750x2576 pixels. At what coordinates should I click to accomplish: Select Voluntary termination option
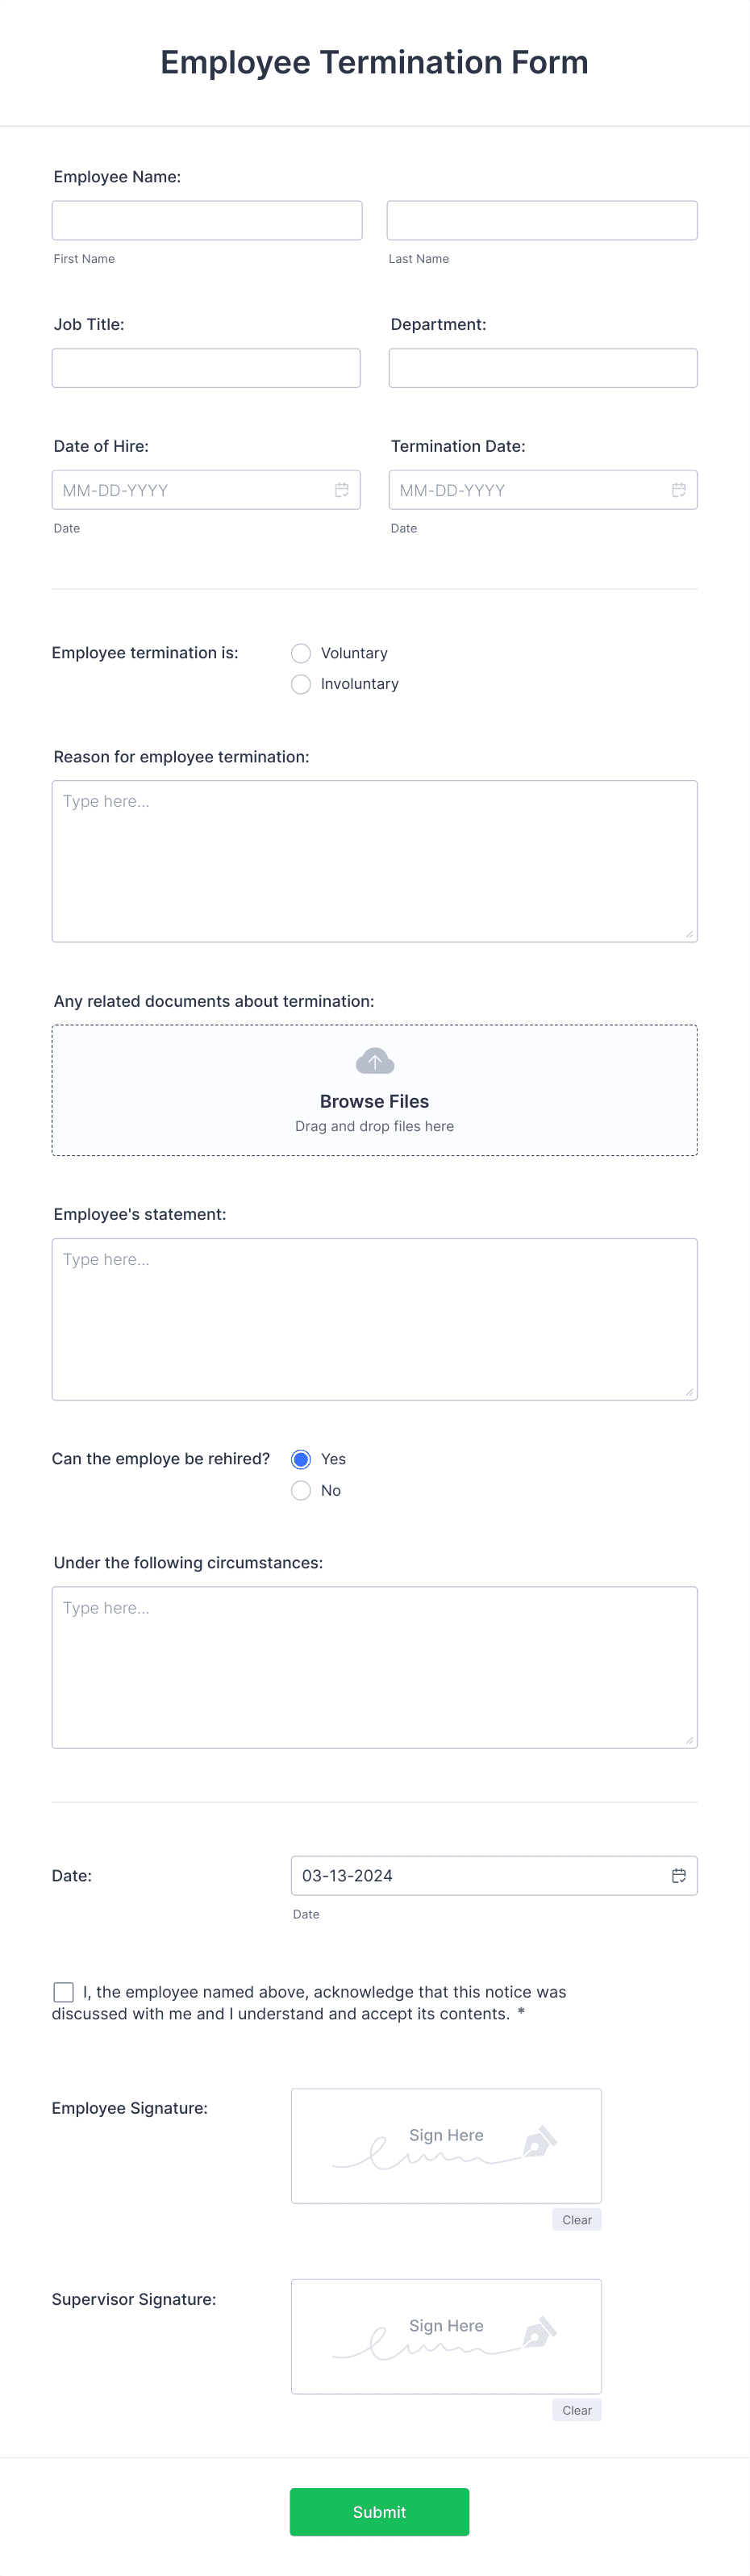tap(301, 653)
